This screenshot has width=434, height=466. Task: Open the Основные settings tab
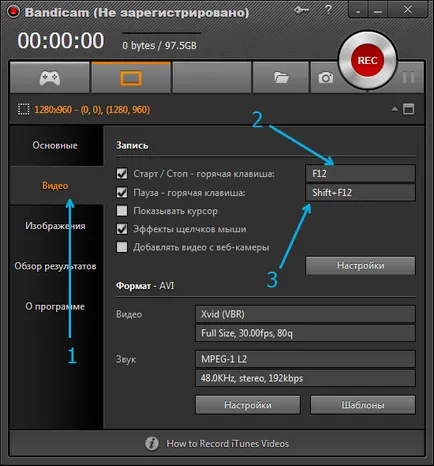(55, 145)
